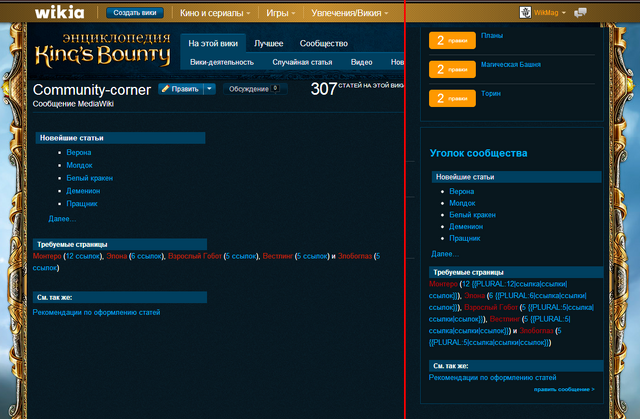Click Далее… link in sidebar community corner
Viewport: 640px width, 419px height.
click(x=445, y=254)
